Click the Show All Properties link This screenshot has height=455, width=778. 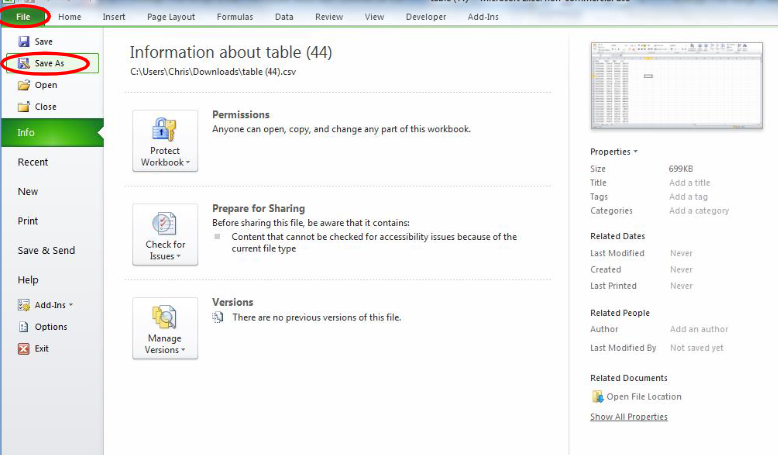point(628,417)
